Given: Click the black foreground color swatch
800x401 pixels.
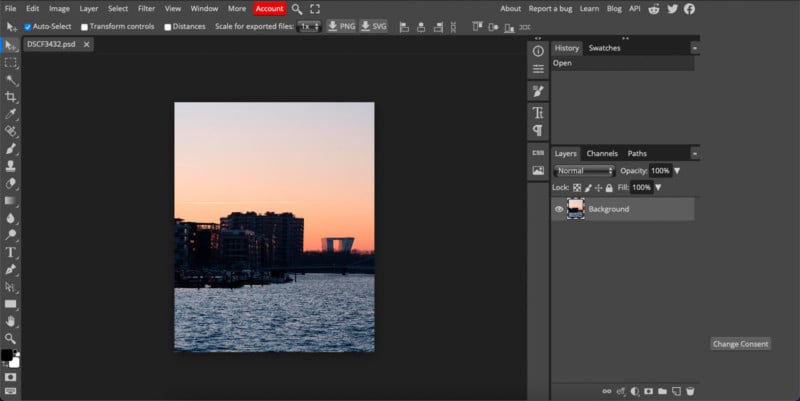Looking at the screenshot, I should tap(6, 355).
